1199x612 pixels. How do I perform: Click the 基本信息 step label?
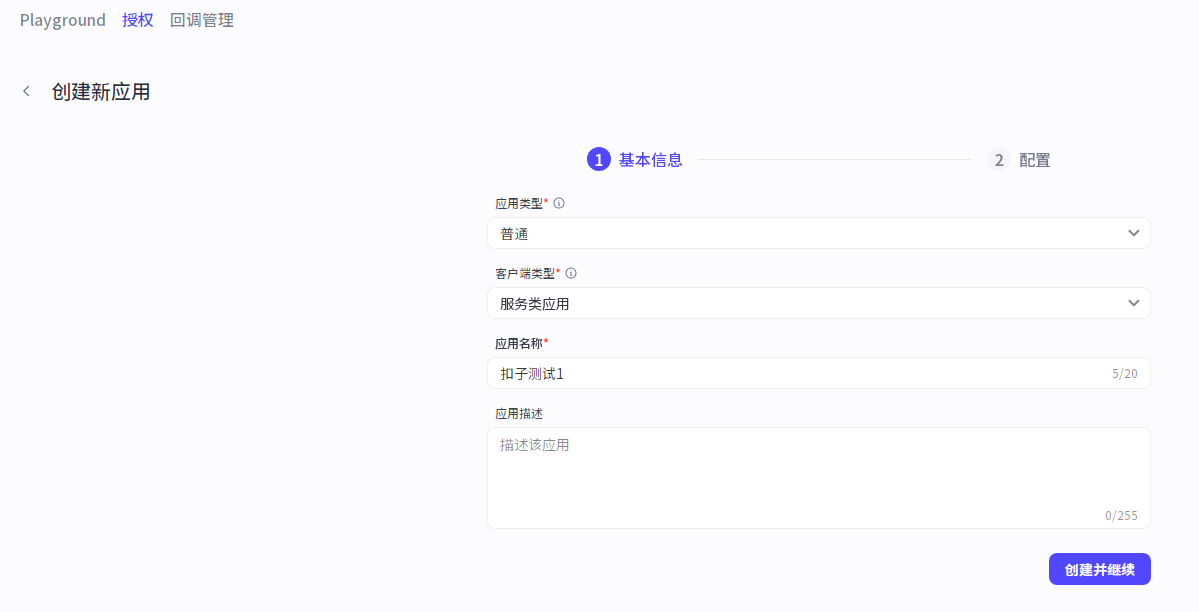click(650, 160)
